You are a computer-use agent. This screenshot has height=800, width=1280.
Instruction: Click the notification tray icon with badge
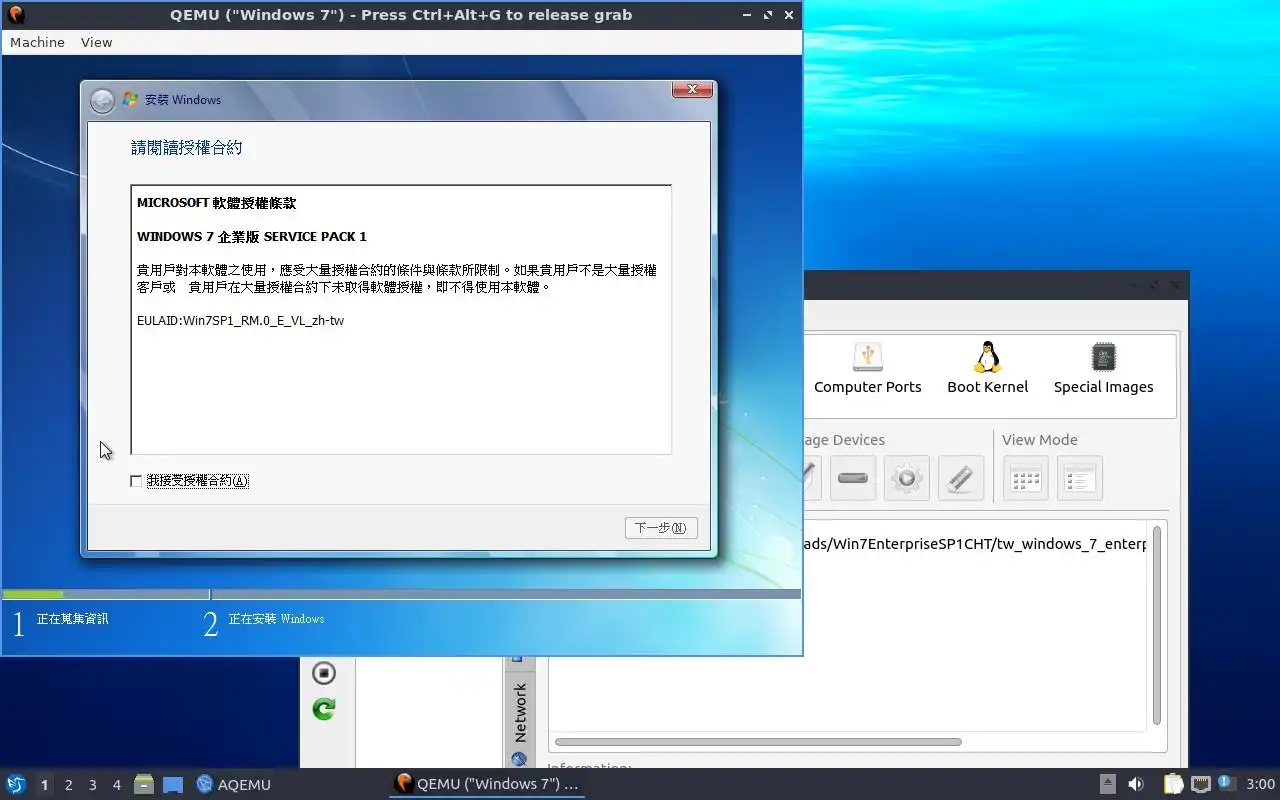click(x=1226, y=783)
